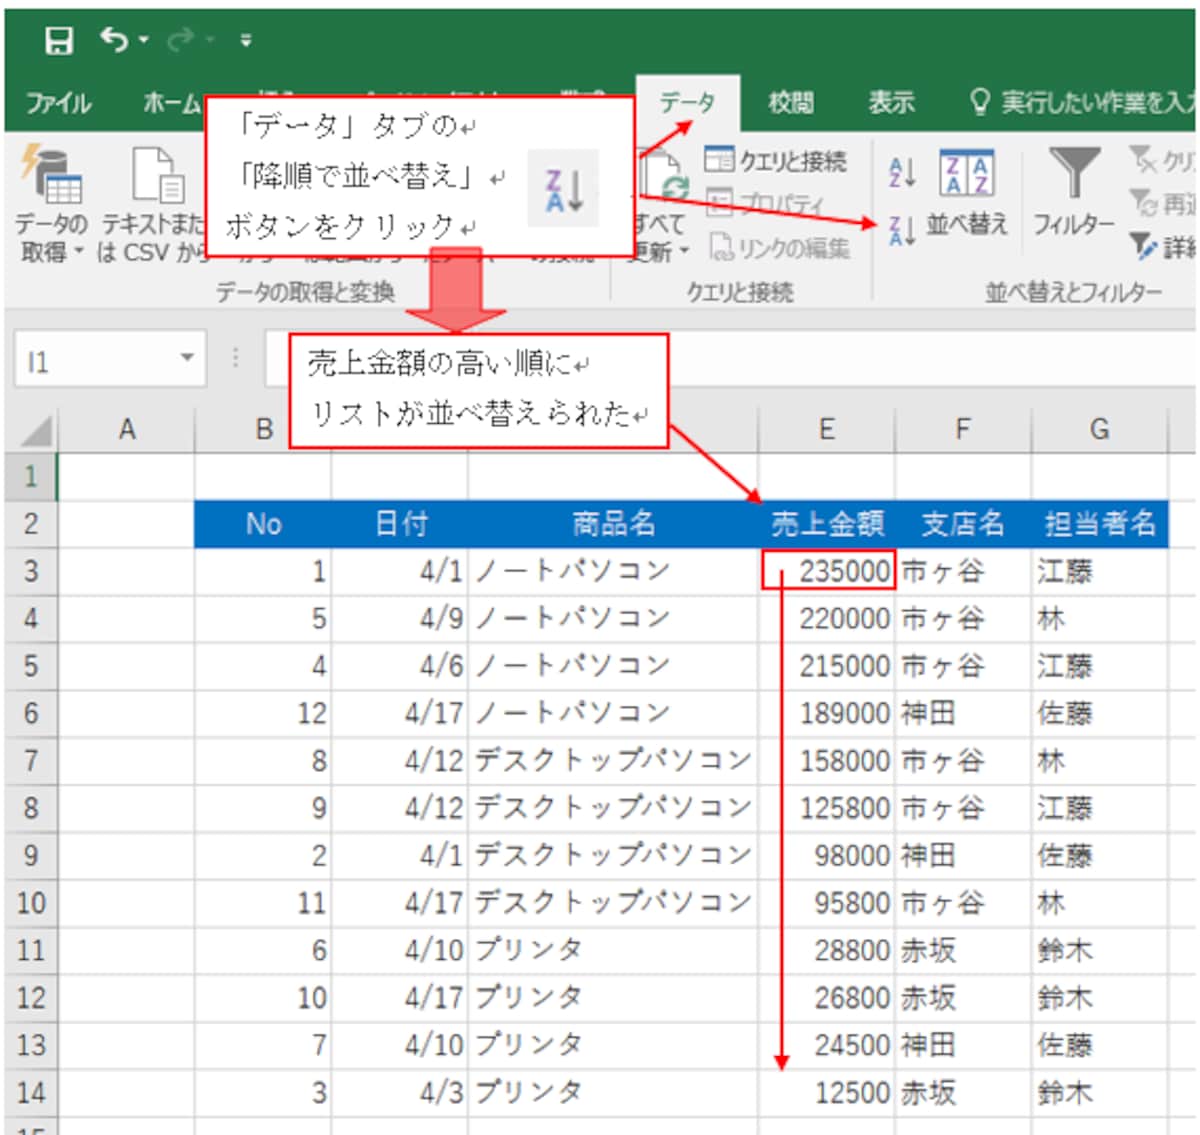
Task: Open the 並べ替え sort dialog icon
Action: click(x=966, y=173)
